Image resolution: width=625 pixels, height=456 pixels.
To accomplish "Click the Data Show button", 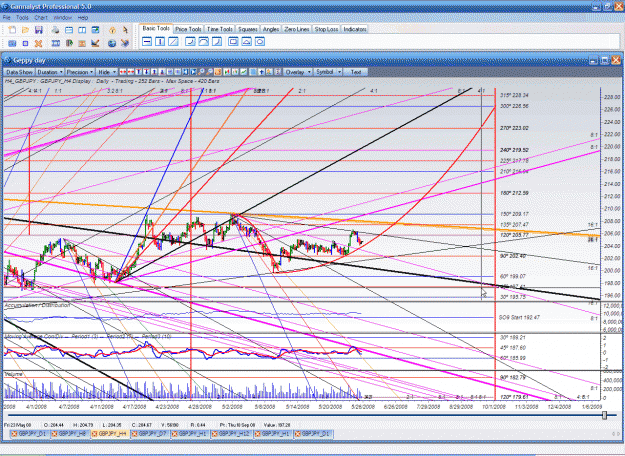I will click(19, 72).
